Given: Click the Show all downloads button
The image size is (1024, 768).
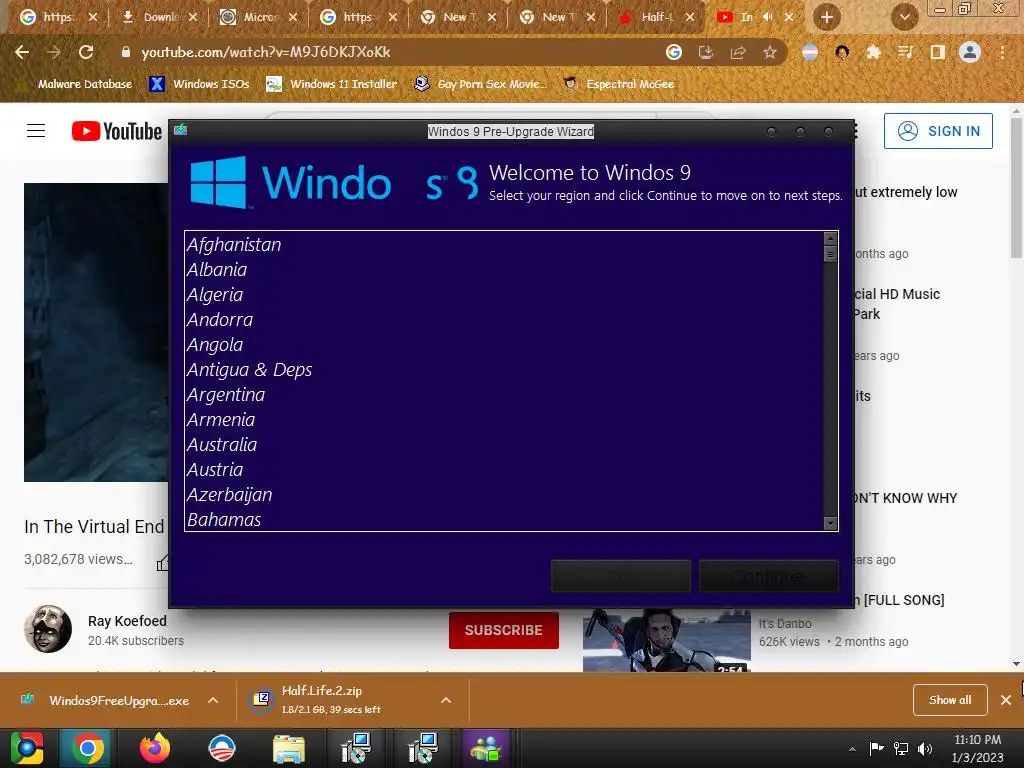Looking at the screenshot, I should pyautogui.click(x=950, y=700).
